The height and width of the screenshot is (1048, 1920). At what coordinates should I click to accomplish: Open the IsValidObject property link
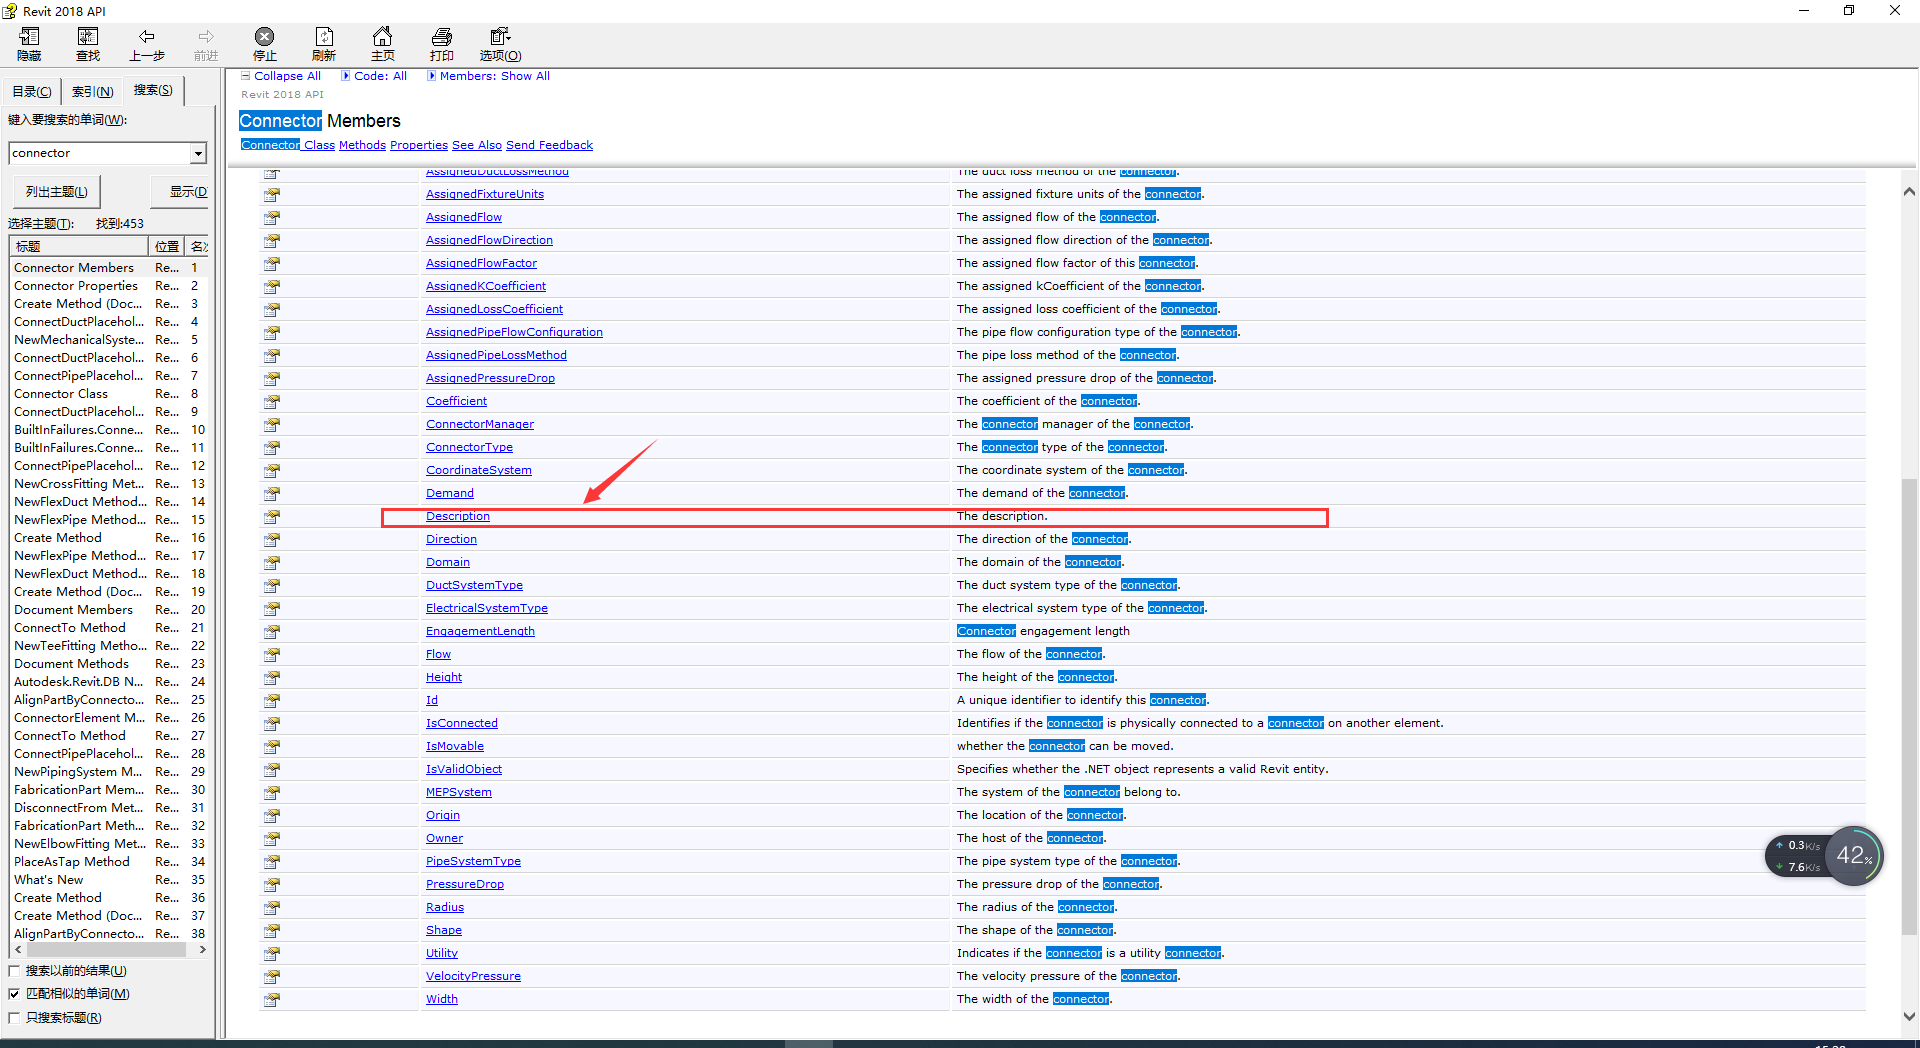(464, 769)
